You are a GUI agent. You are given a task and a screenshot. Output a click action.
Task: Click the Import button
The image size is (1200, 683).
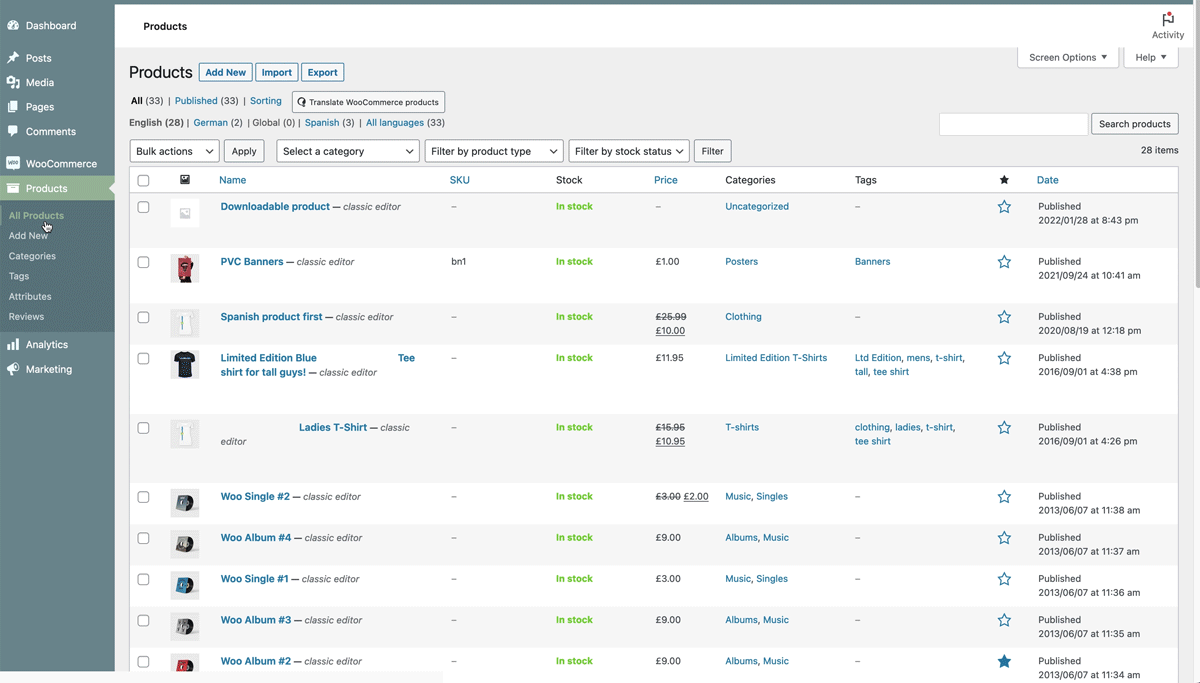click(x=276, y=72)
